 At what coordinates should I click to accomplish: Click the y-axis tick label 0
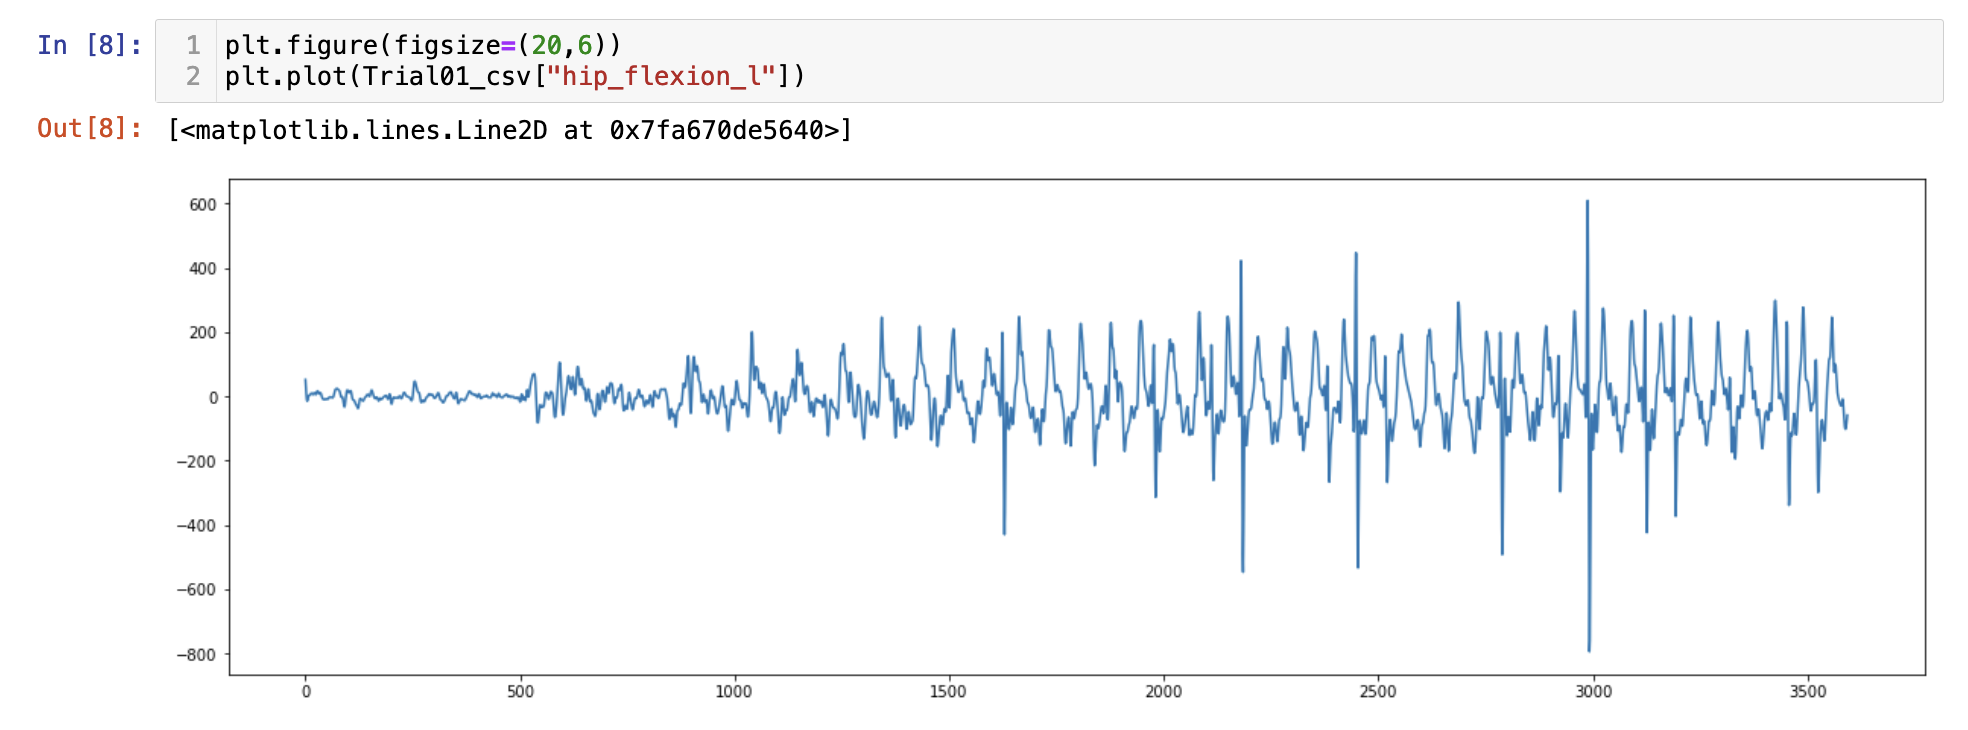(213, 397)
